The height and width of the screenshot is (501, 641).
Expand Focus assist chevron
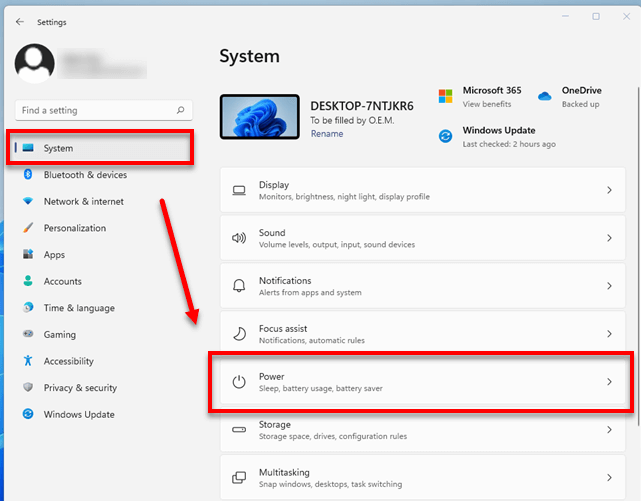(609, 334)
